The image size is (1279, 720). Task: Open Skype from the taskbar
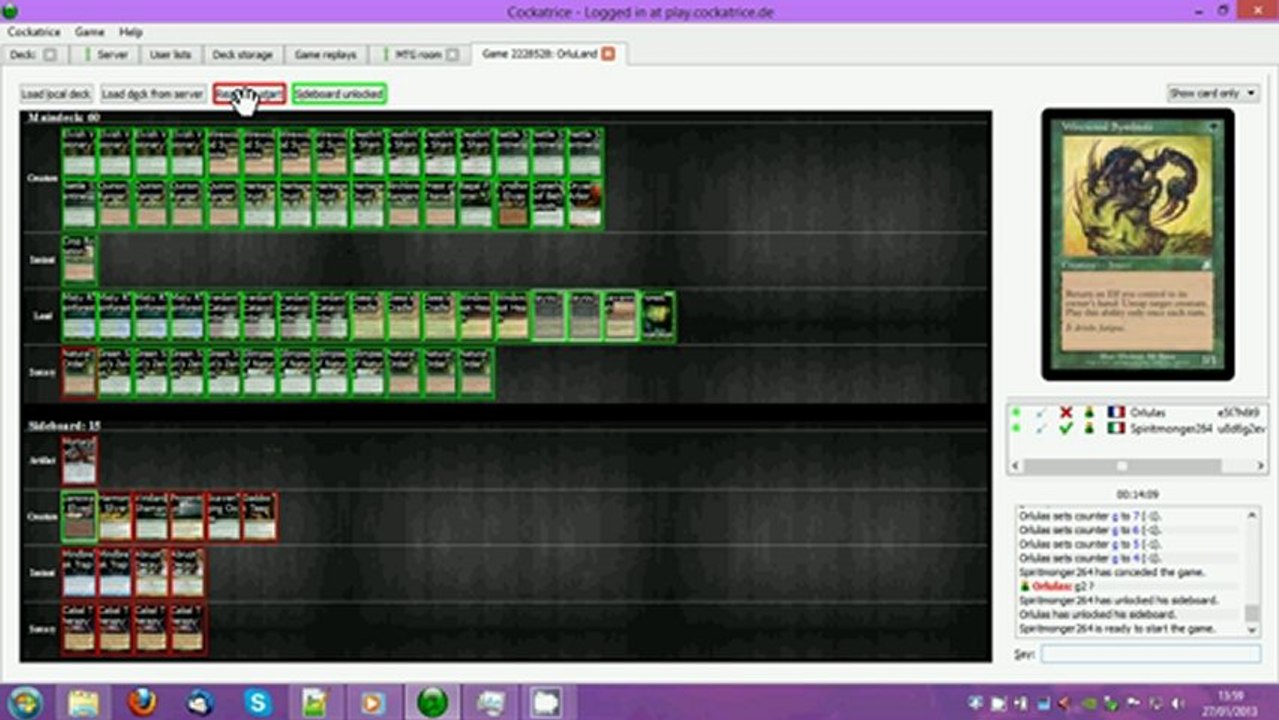tap(258, 703)
